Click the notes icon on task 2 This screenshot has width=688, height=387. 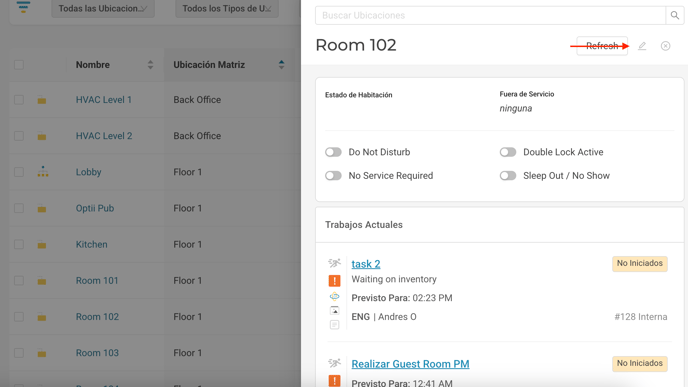[x=334, y=325]
